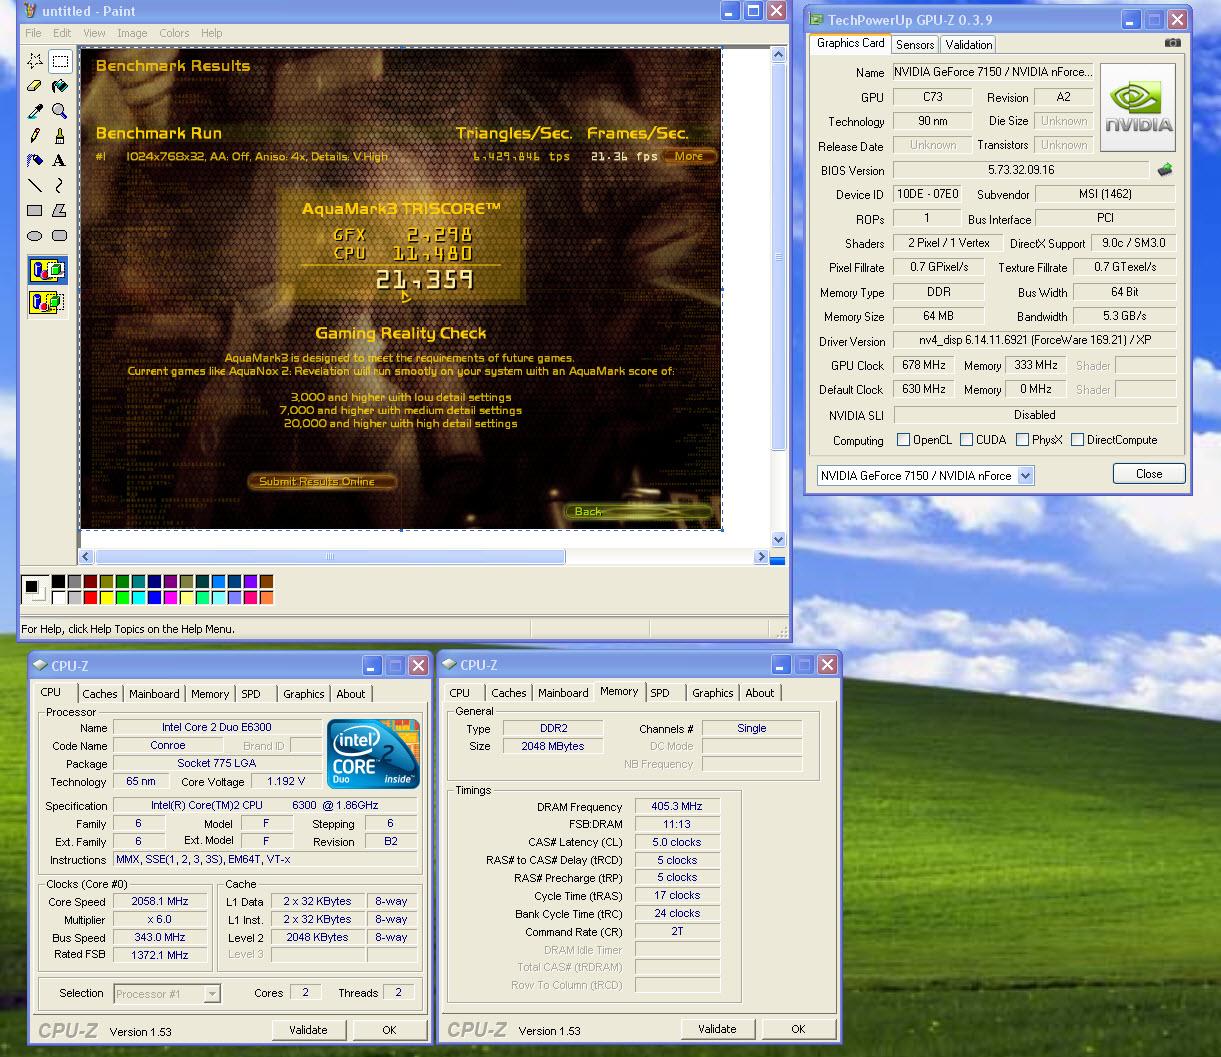Click the down arrow of Paint's vertical scrollbar
Viewport: 1221px width, 1057px height.
(780, 538)
